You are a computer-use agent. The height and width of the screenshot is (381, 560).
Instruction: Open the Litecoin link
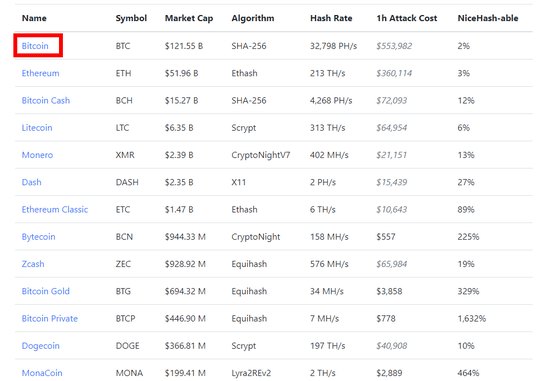click(x=37, y=127)
